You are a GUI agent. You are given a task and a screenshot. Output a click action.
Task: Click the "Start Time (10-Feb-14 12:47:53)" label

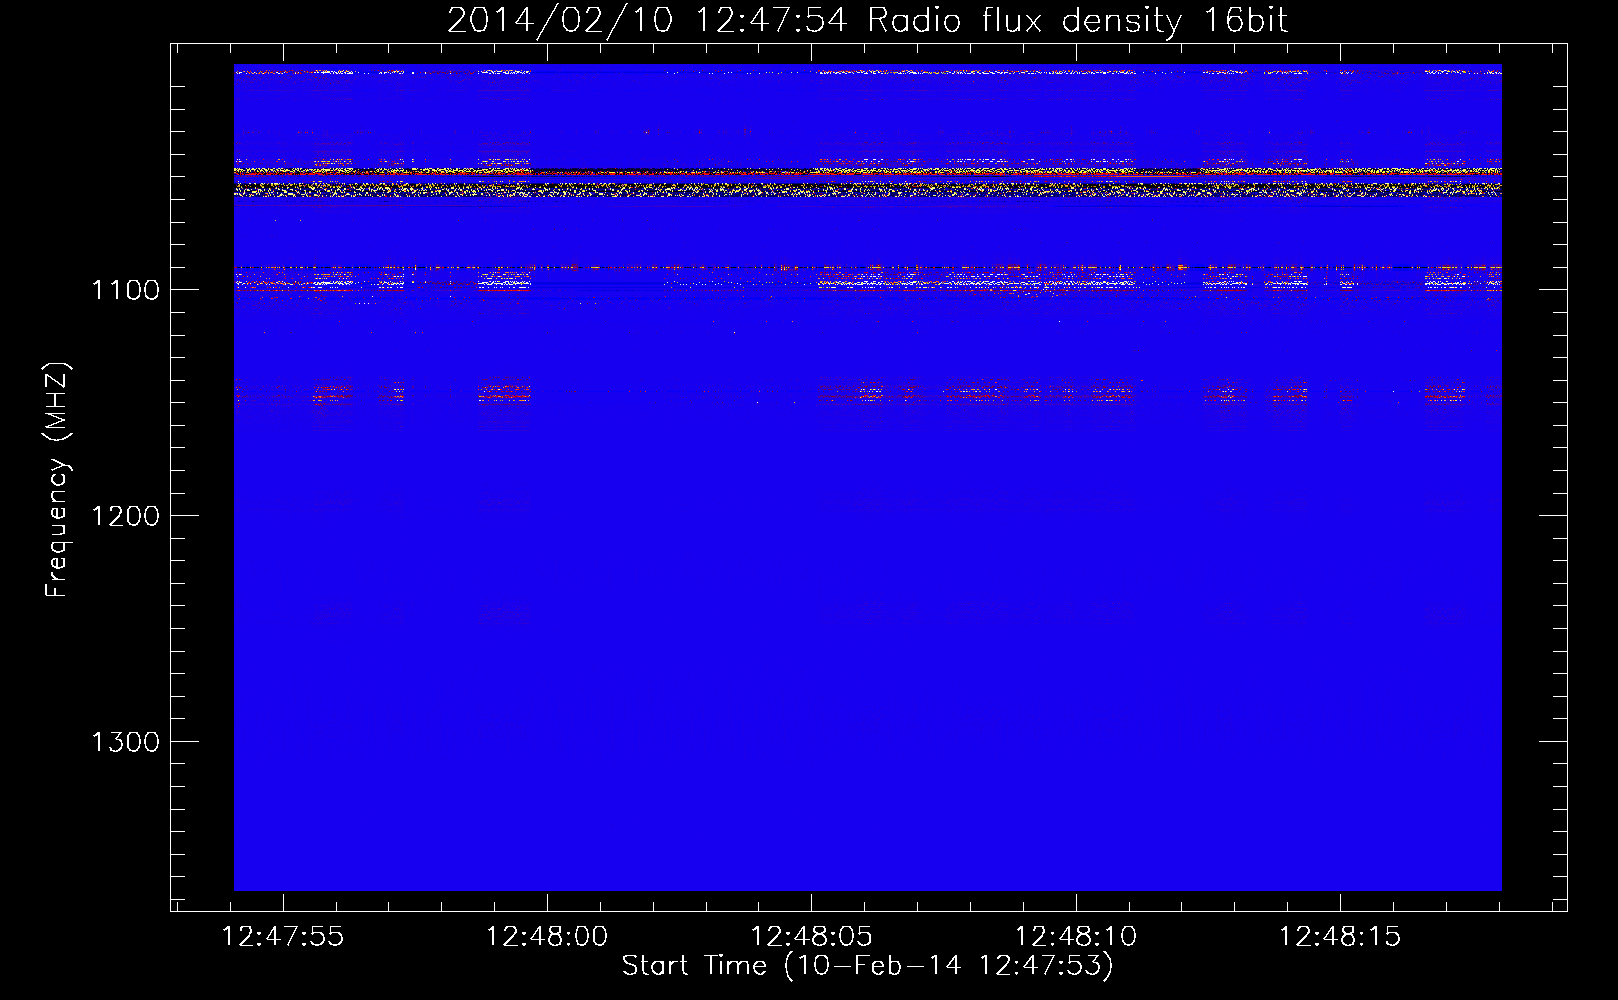click(867, 966)
